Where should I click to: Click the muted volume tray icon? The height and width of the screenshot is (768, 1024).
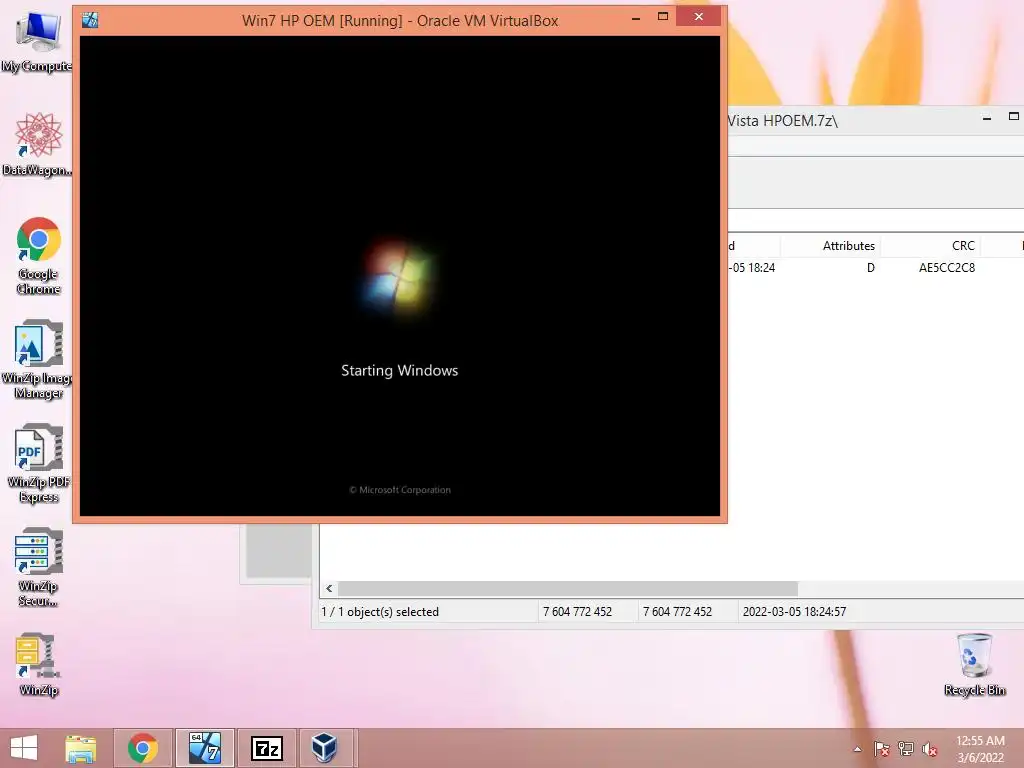tap(930, 749)
